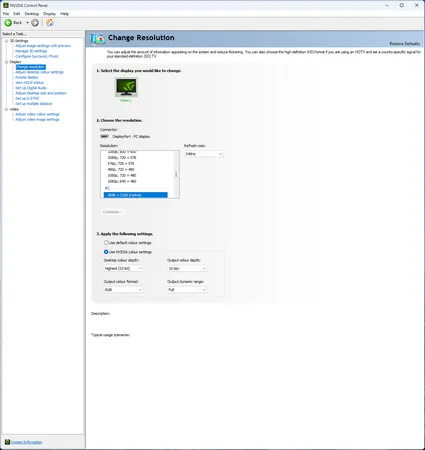This screenshot has height=450, width=425.
Task: Collapse the 3D Settings tree node
Action: [x=6, y=41]
